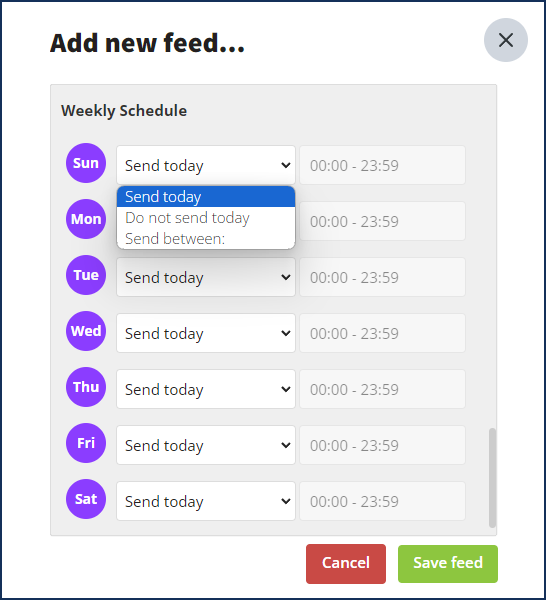This screenshot has width=546, height=600.
Task: Cancel adding the new feed
Action: pyautogui.click(x=346, y=564)
